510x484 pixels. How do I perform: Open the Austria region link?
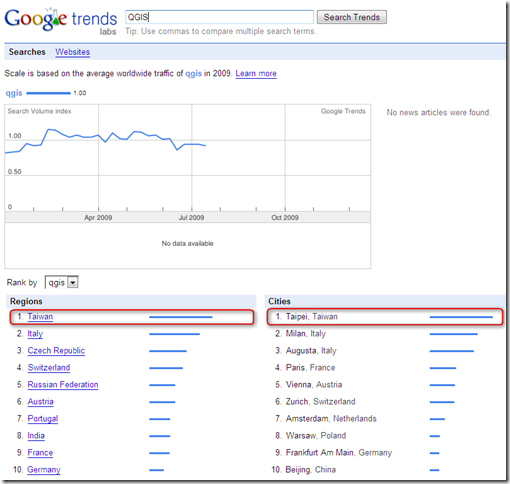(40, 402)
